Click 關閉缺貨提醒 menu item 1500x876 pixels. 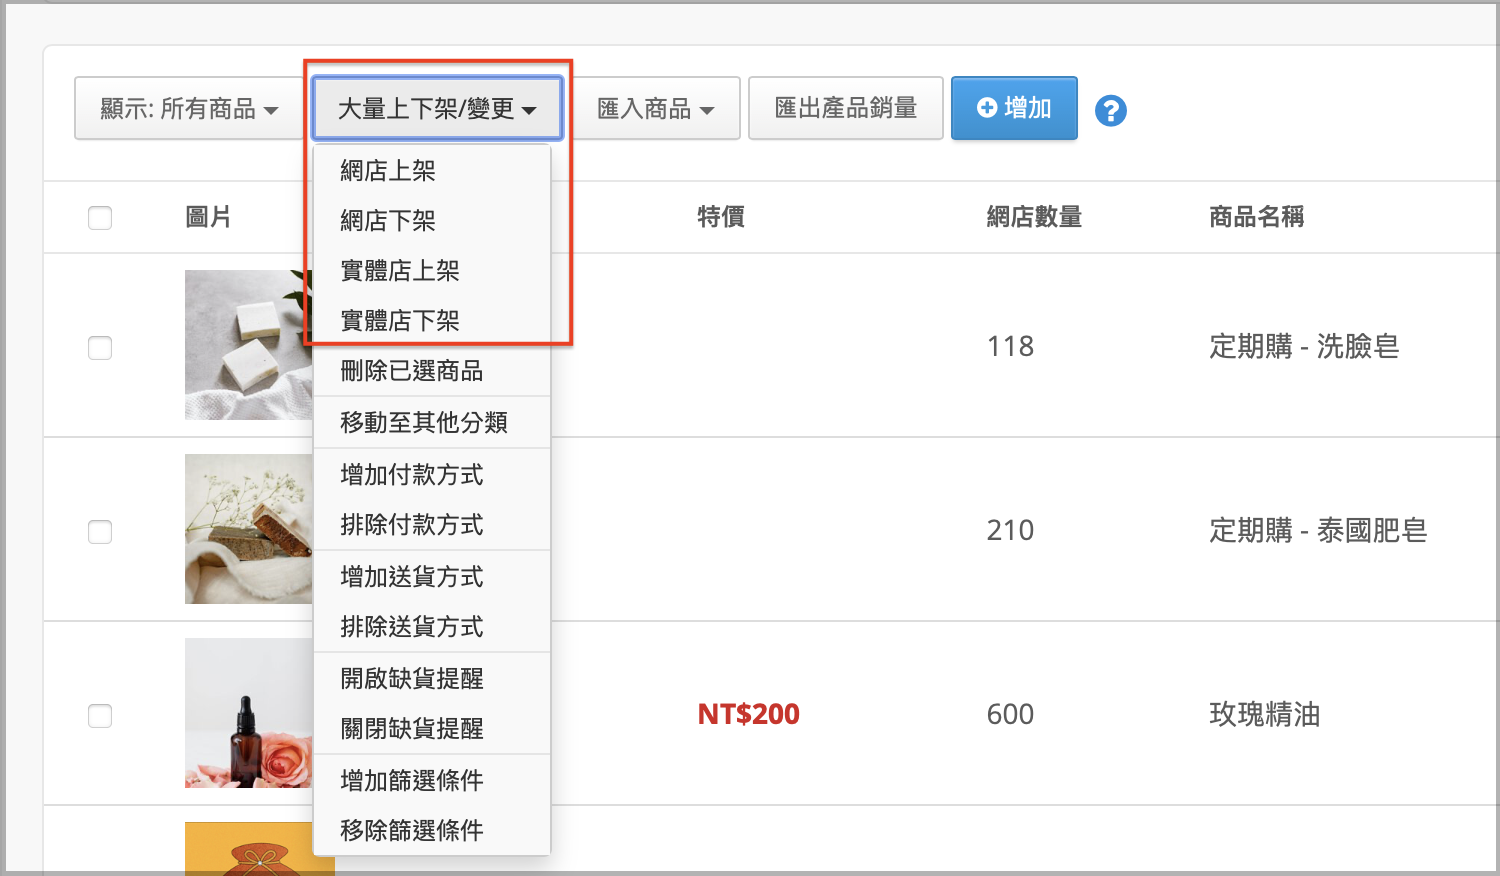432,729
